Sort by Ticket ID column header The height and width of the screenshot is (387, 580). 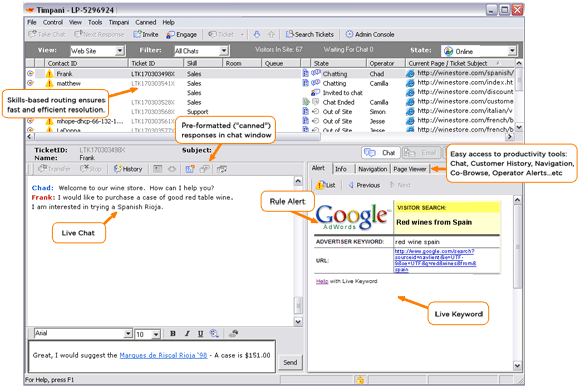(156, 63)
